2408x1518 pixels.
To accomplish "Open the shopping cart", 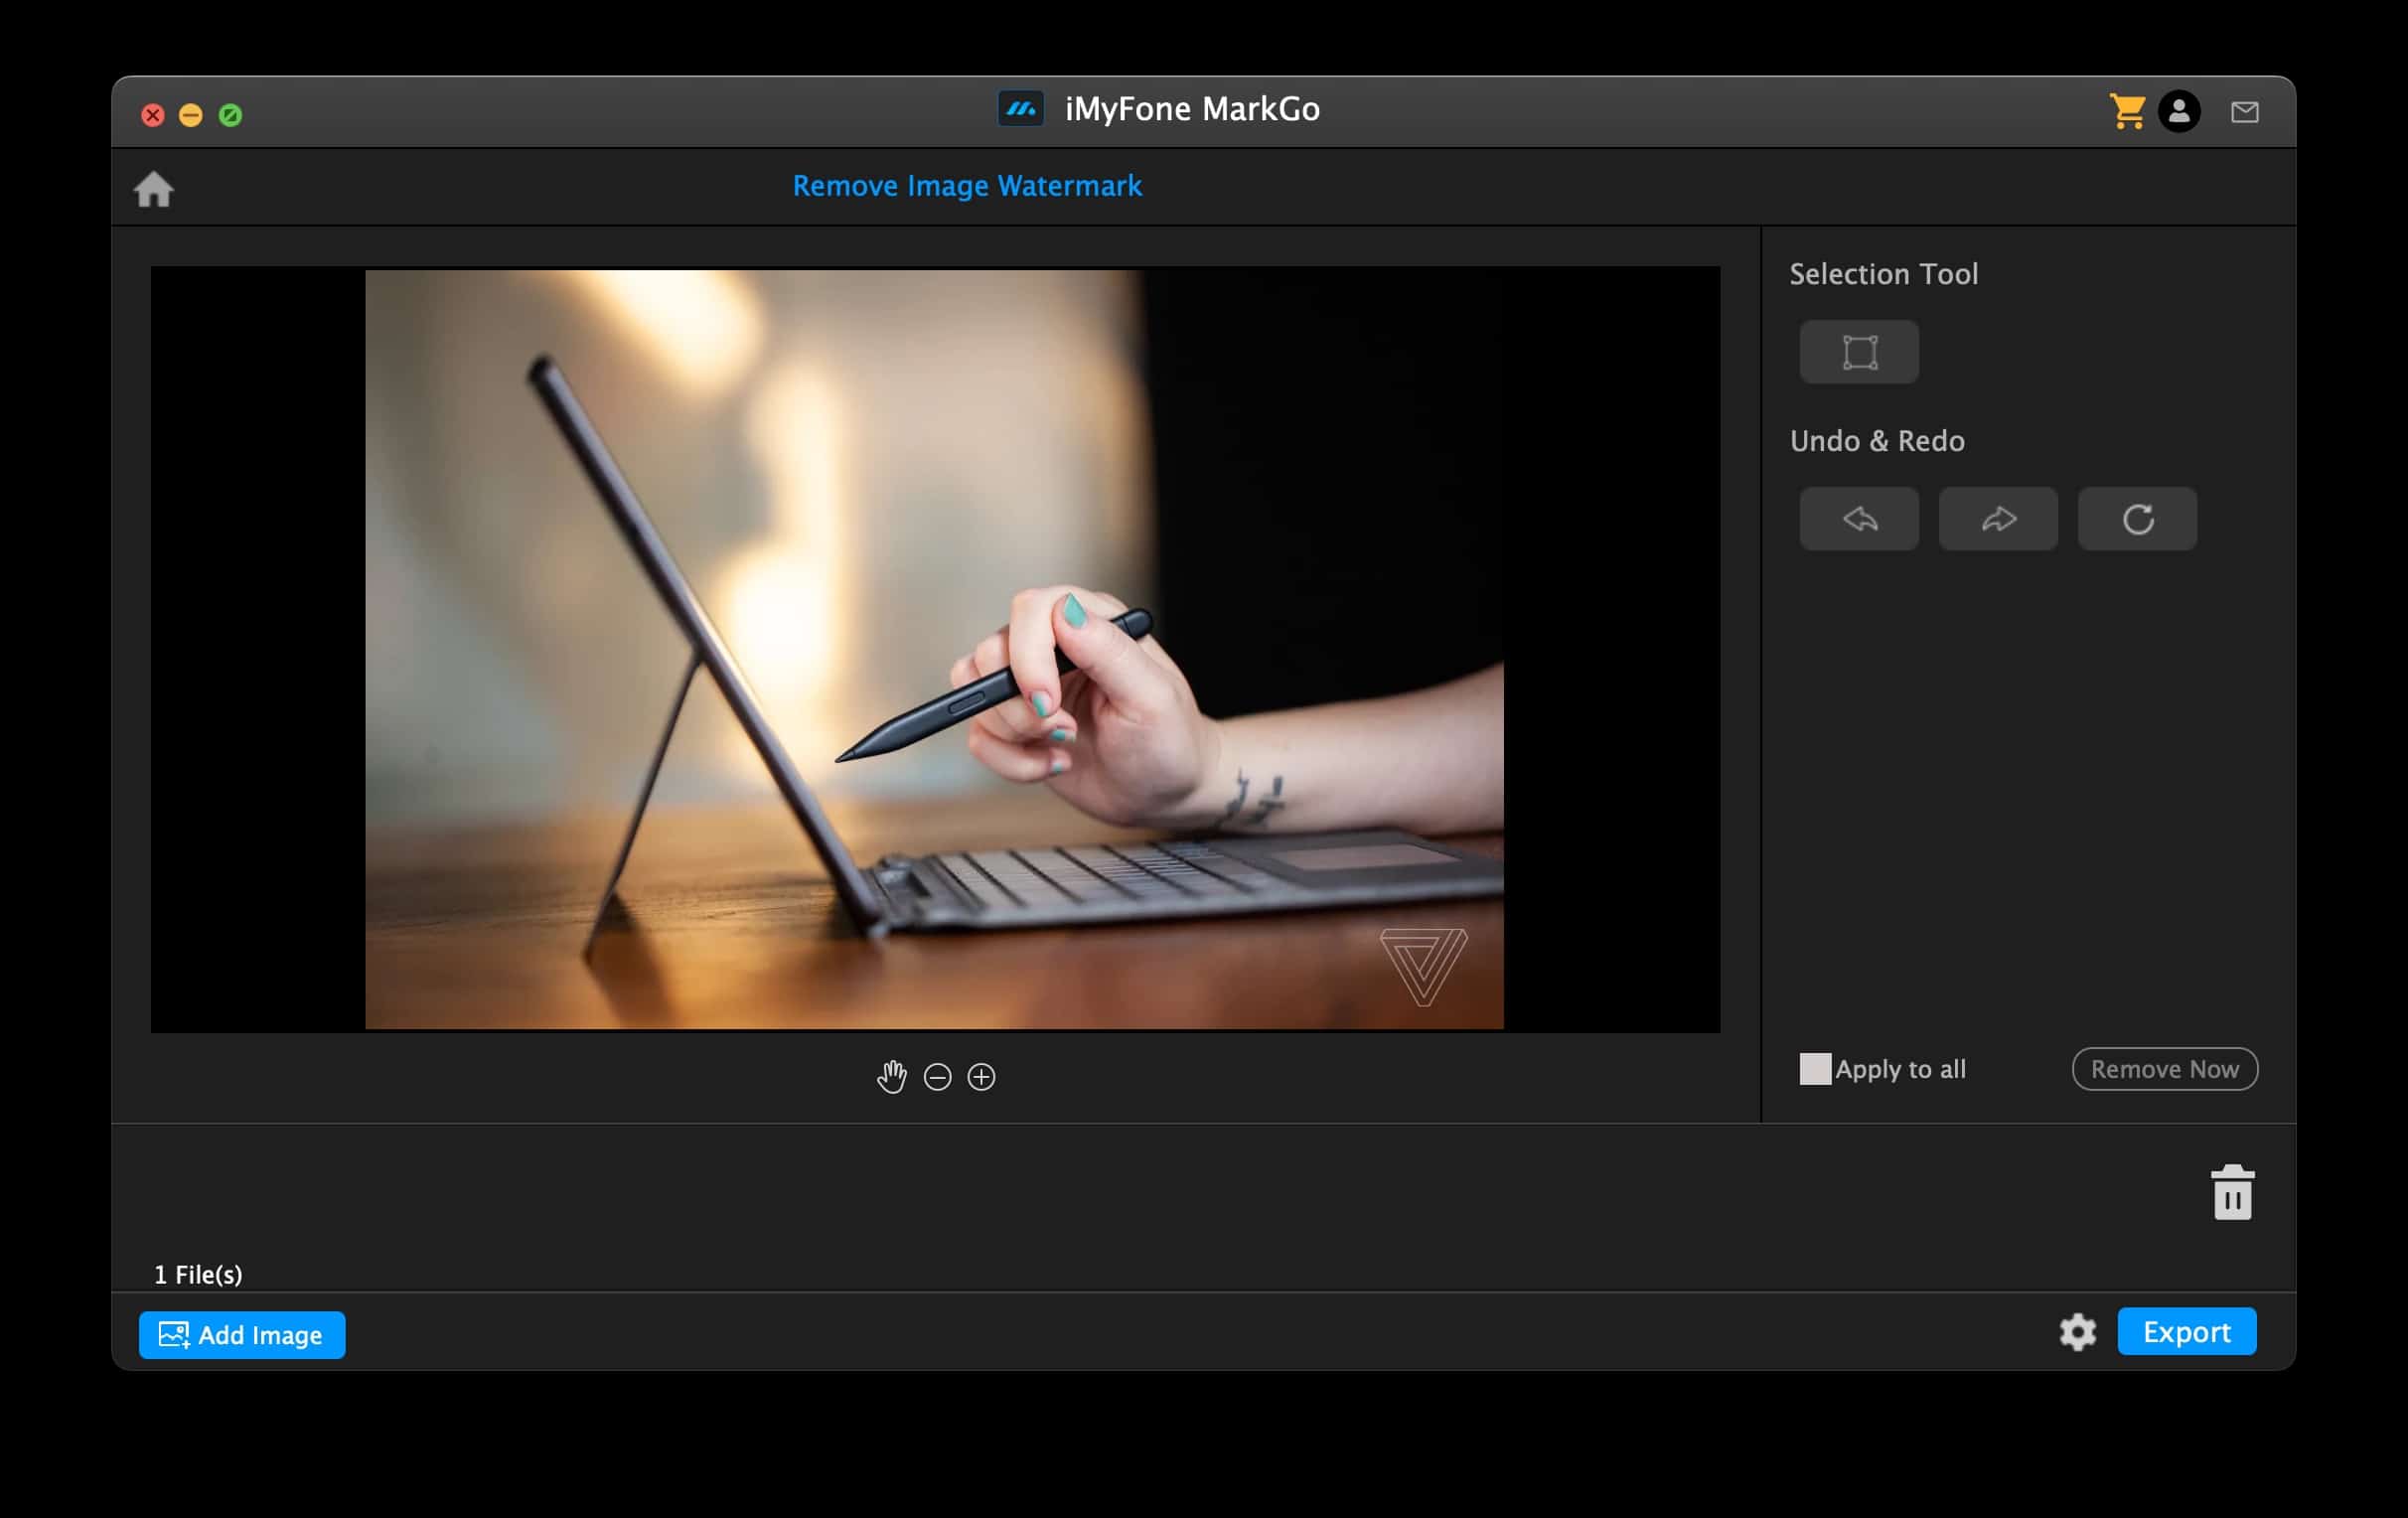I will point(2126,111).
